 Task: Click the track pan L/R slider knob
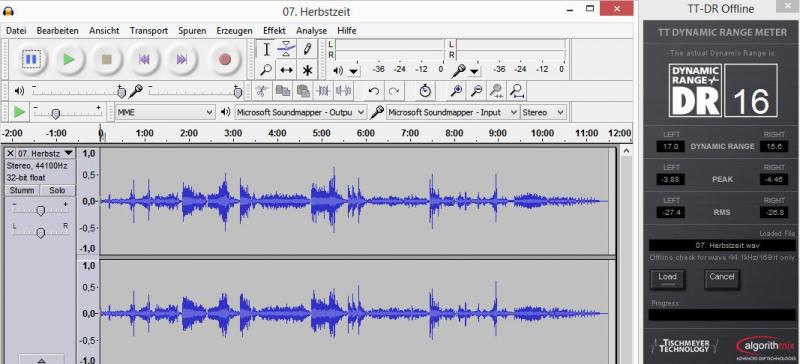41,233
